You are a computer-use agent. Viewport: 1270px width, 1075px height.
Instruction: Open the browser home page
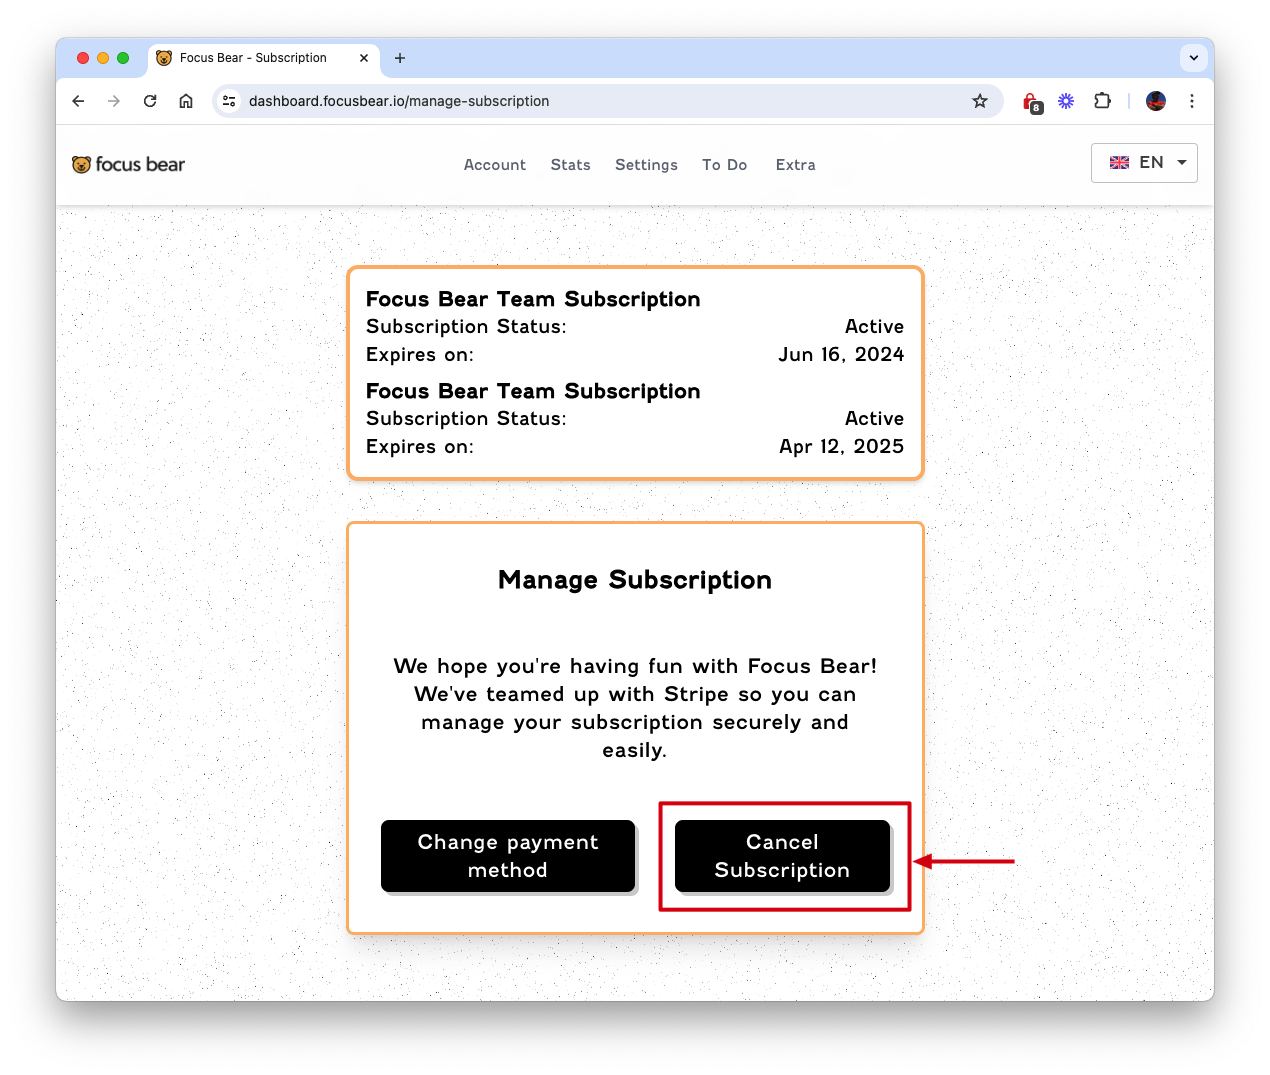pos(186,101)
